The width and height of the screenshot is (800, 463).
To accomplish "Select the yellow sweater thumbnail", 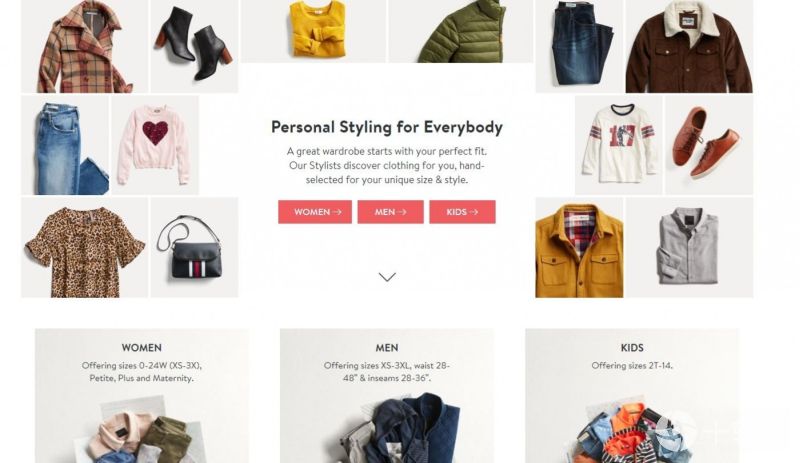I will point(313,31).
